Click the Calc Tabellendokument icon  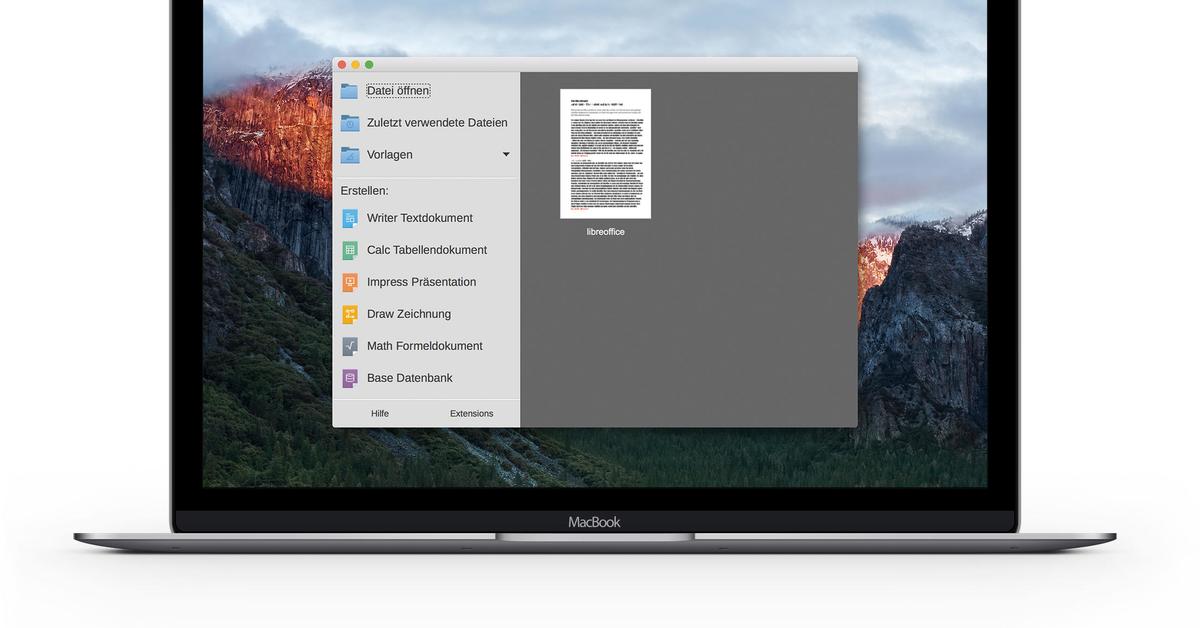(349, 250)
